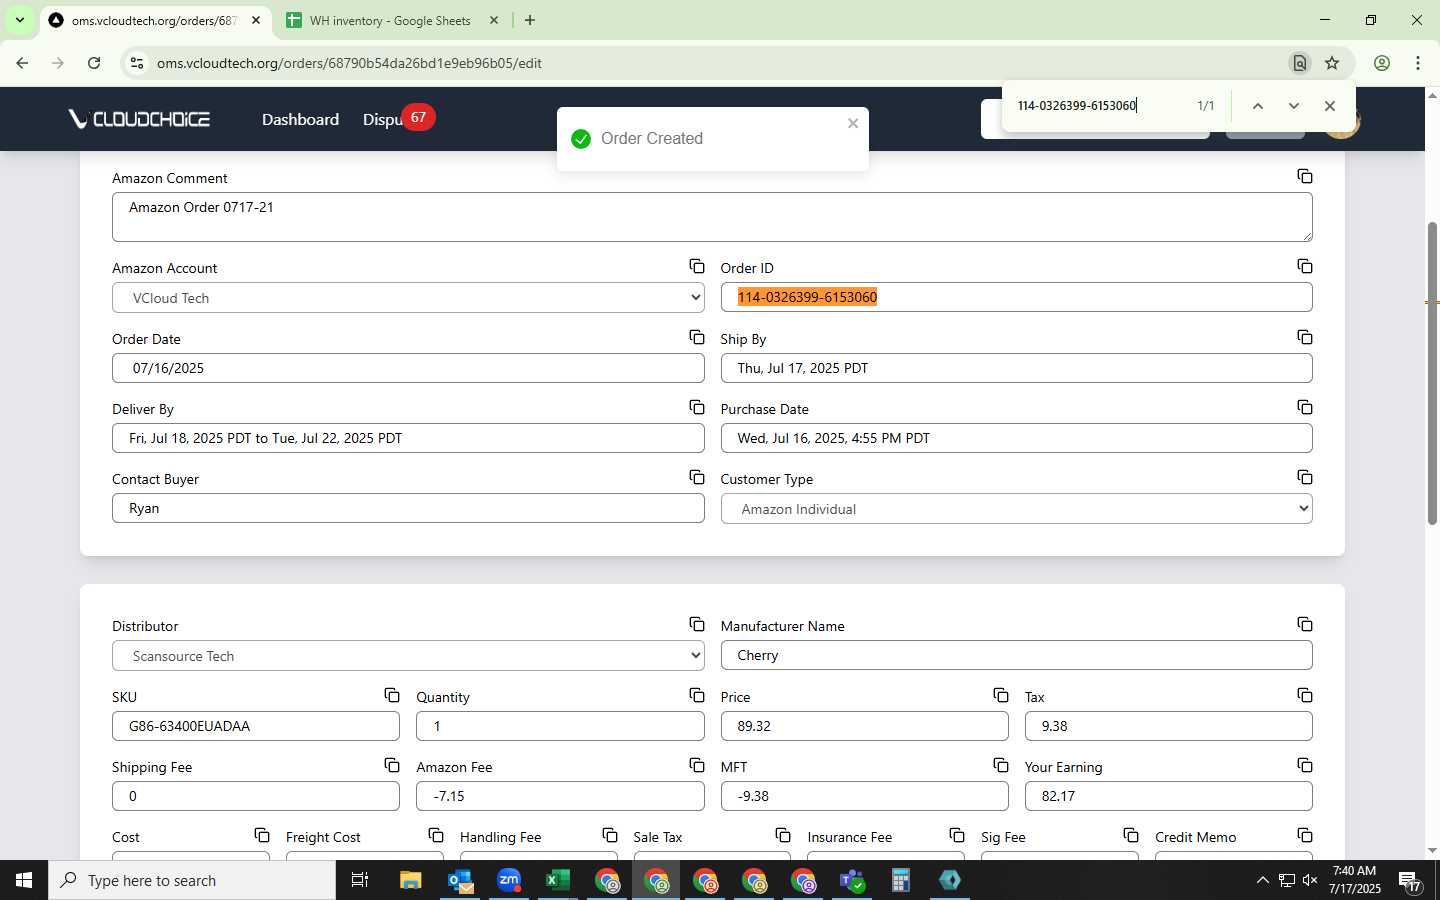Go to previous find-in-page match
Screen dimensions: 1440x900
tap(1258, 106)
